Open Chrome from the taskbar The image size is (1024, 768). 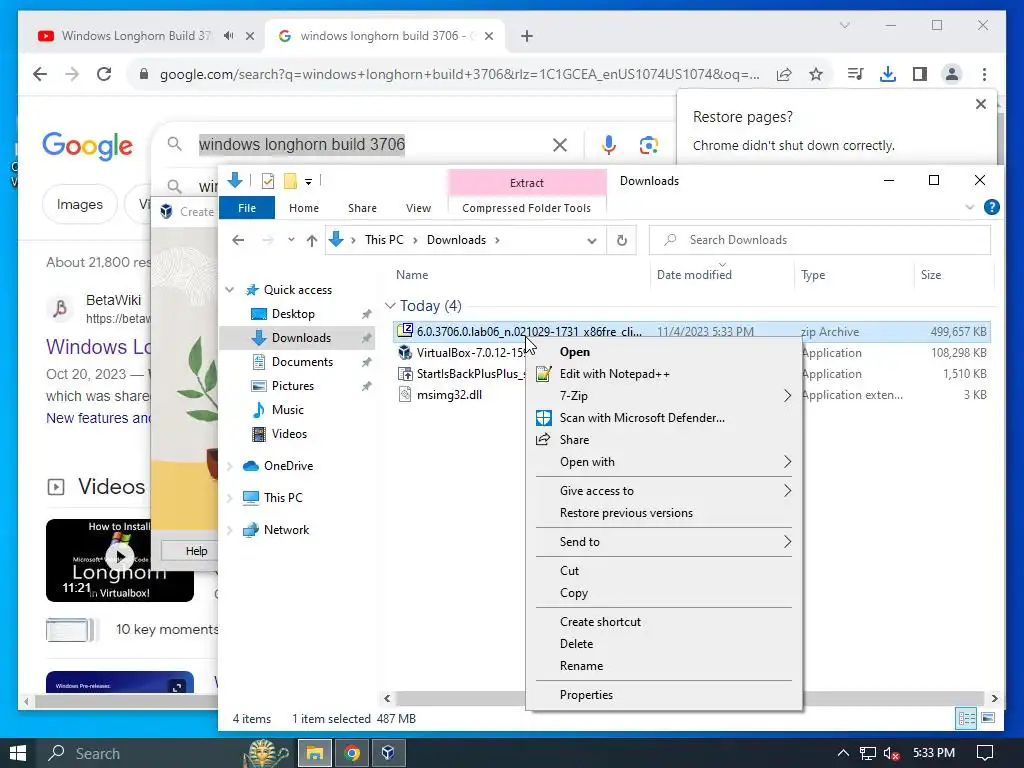(352, 753)
